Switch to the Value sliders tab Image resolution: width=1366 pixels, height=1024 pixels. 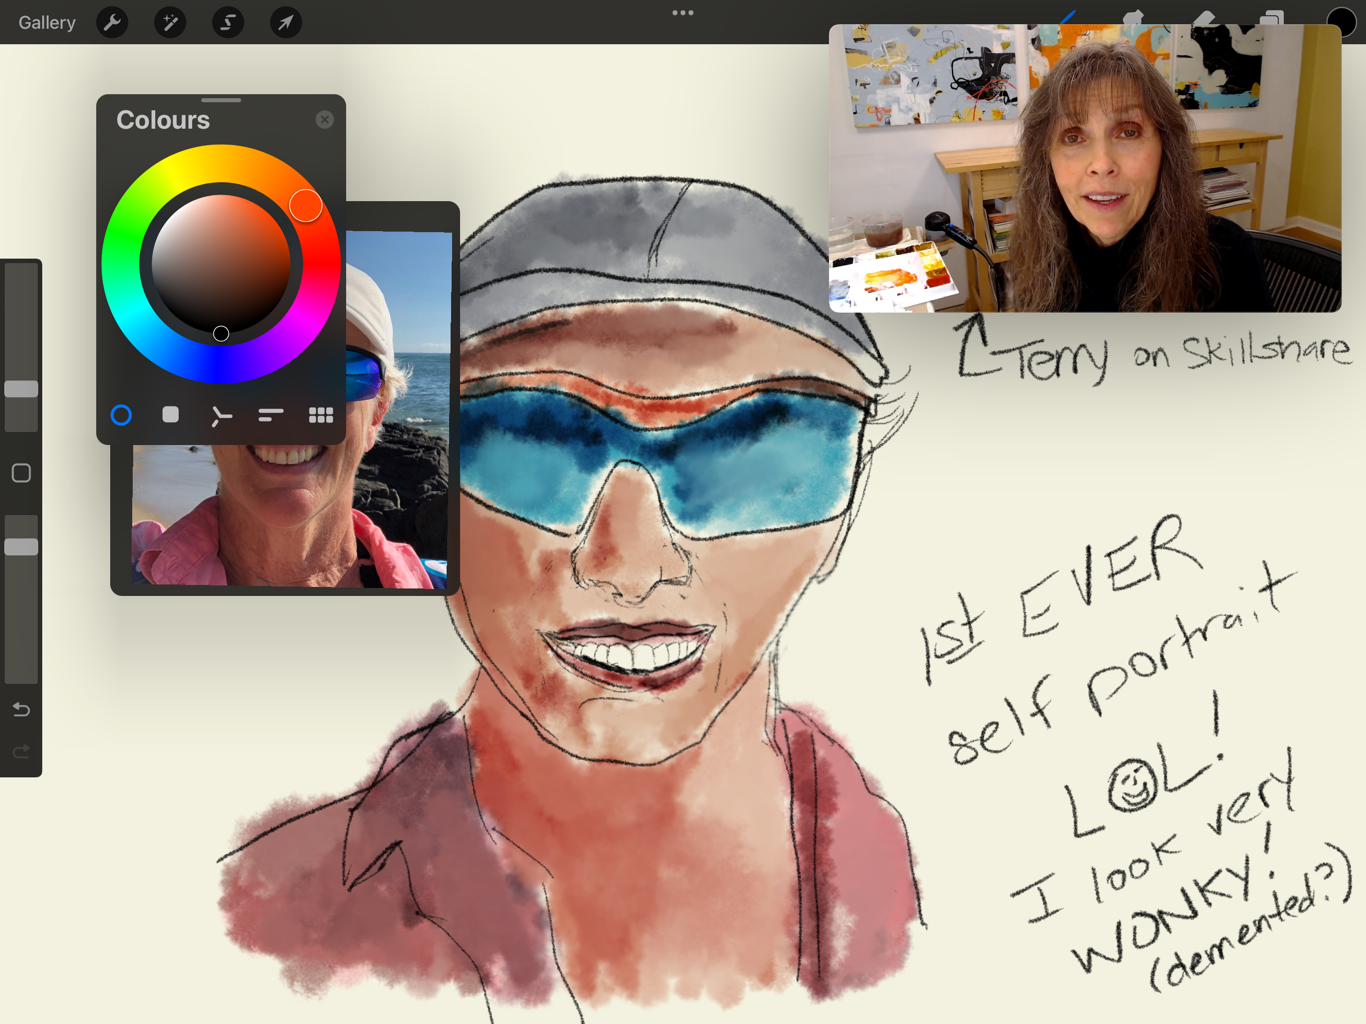coord(271,415)
